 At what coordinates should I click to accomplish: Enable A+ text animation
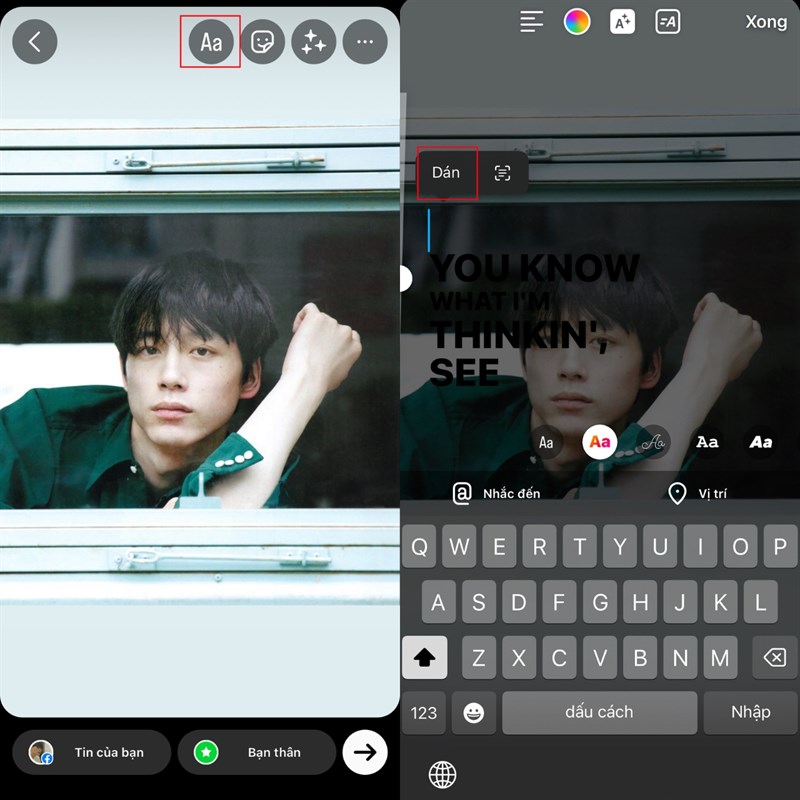click(622, 22)
